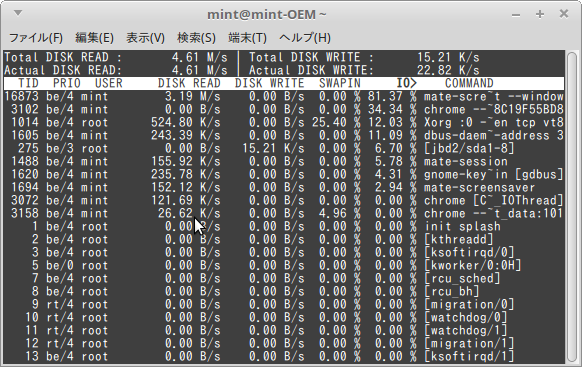Image resolution: width=582 pixels, height=367 pixels.
Task: Select the [migration/1] row
Action: [284, 343]
